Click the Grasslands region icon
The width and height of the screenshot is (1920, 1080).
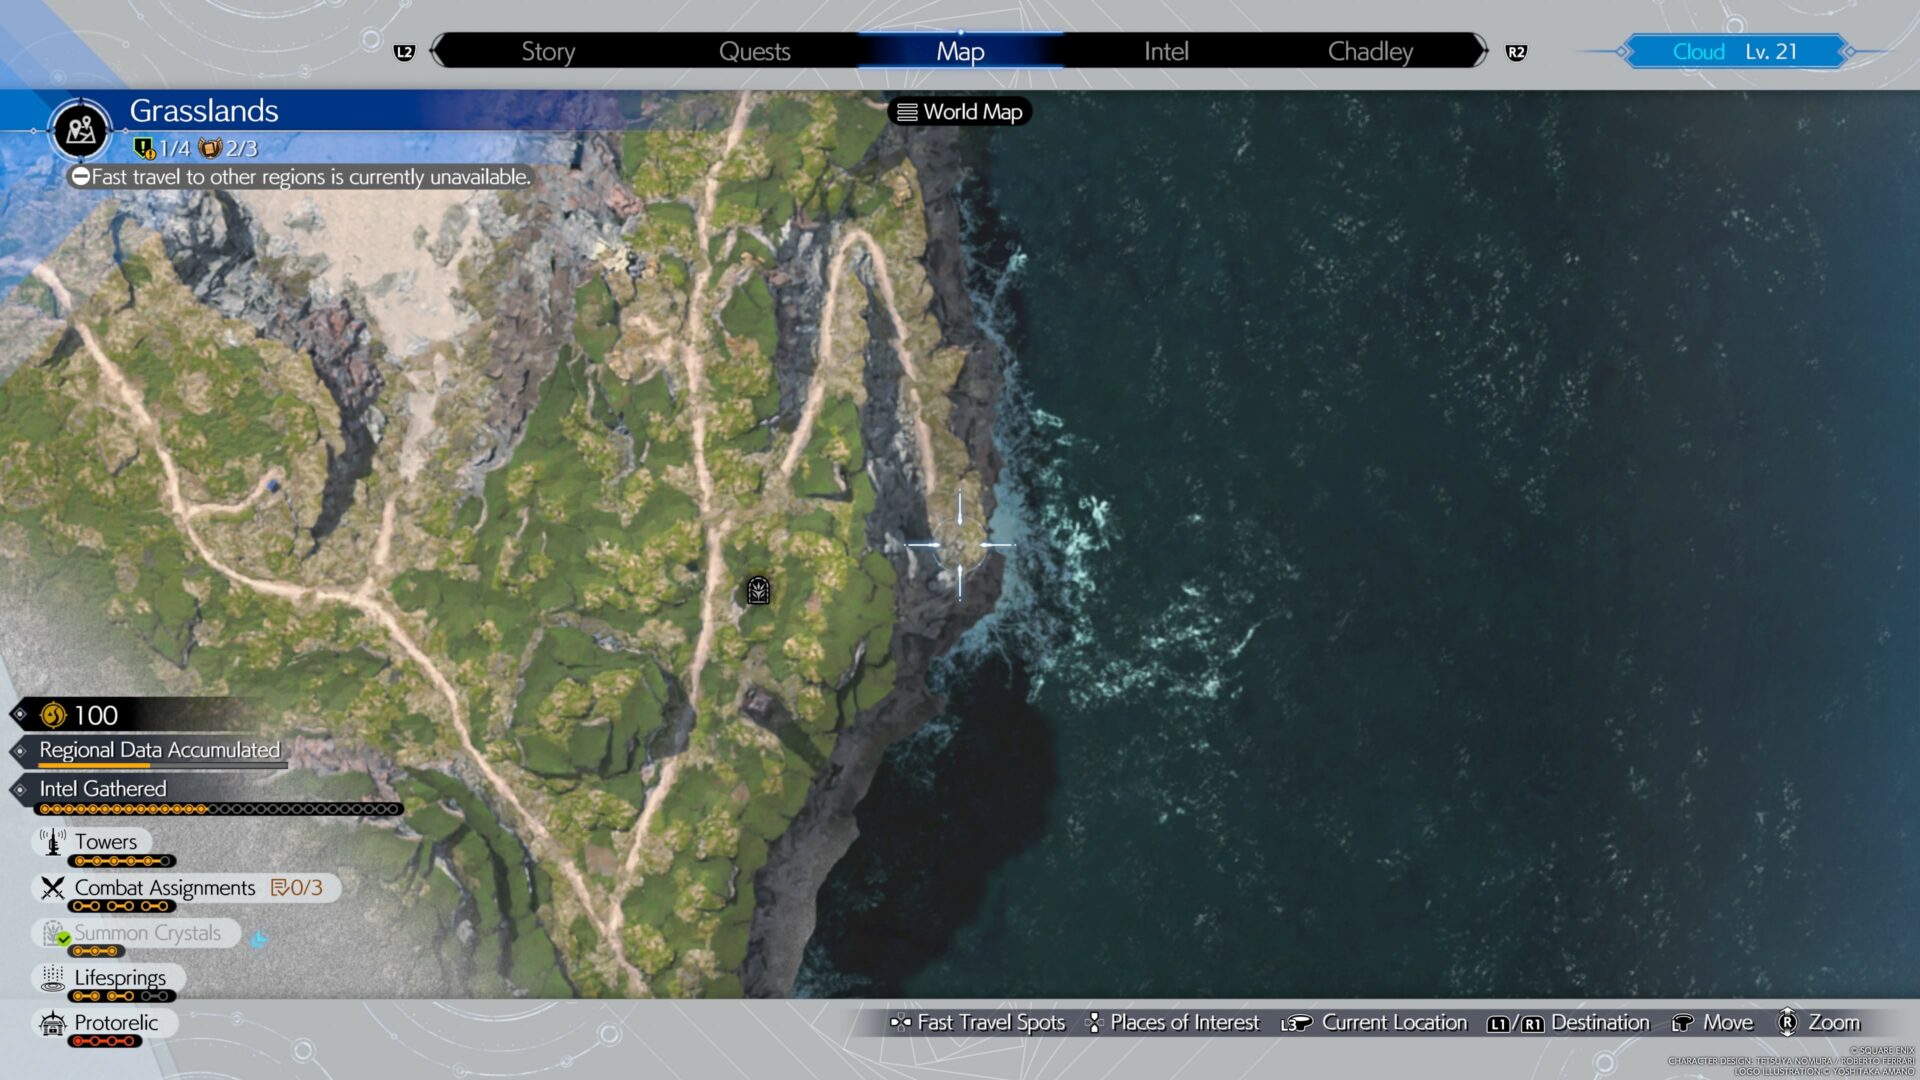point(81,130)
